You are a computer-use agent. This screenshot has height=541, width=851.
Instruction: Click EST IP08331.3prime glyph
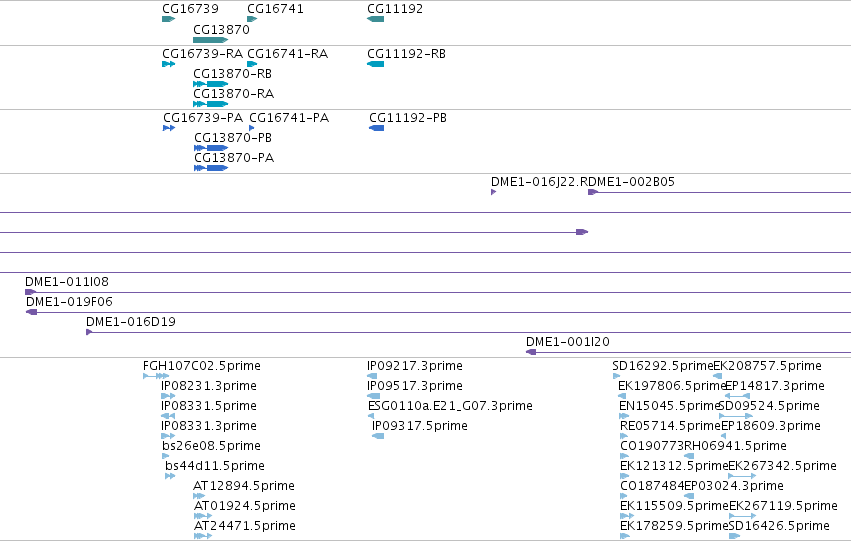[x=168, y=436]
